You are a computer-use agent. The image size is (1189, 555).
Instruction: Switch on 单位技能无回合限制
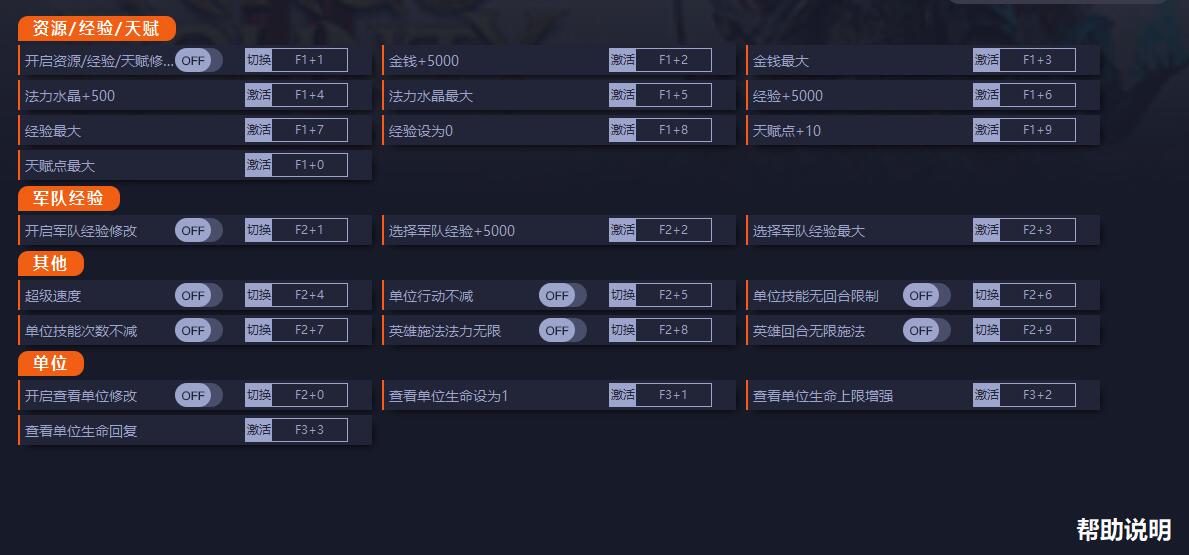click(x=927, y=296)
